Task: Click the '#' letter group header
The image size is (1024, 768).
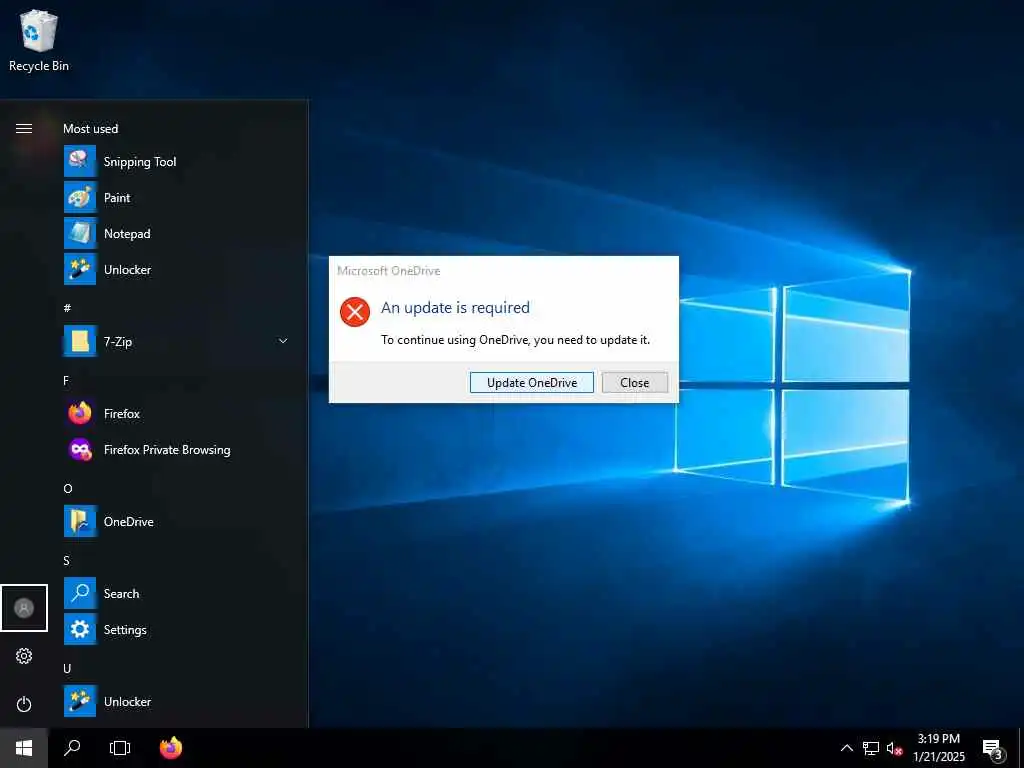Action: coord(67,308)
